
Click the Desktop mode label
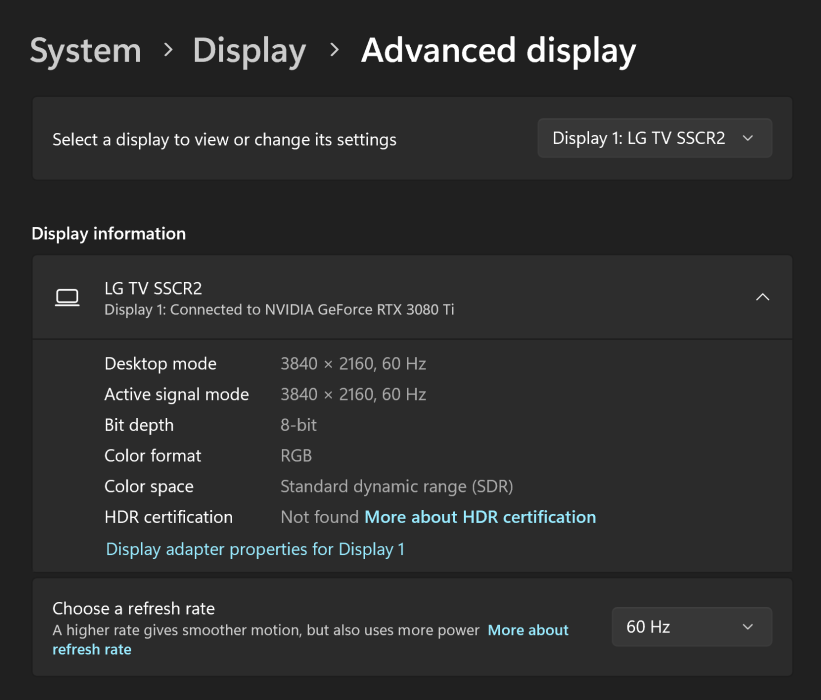tap(160, 364)
